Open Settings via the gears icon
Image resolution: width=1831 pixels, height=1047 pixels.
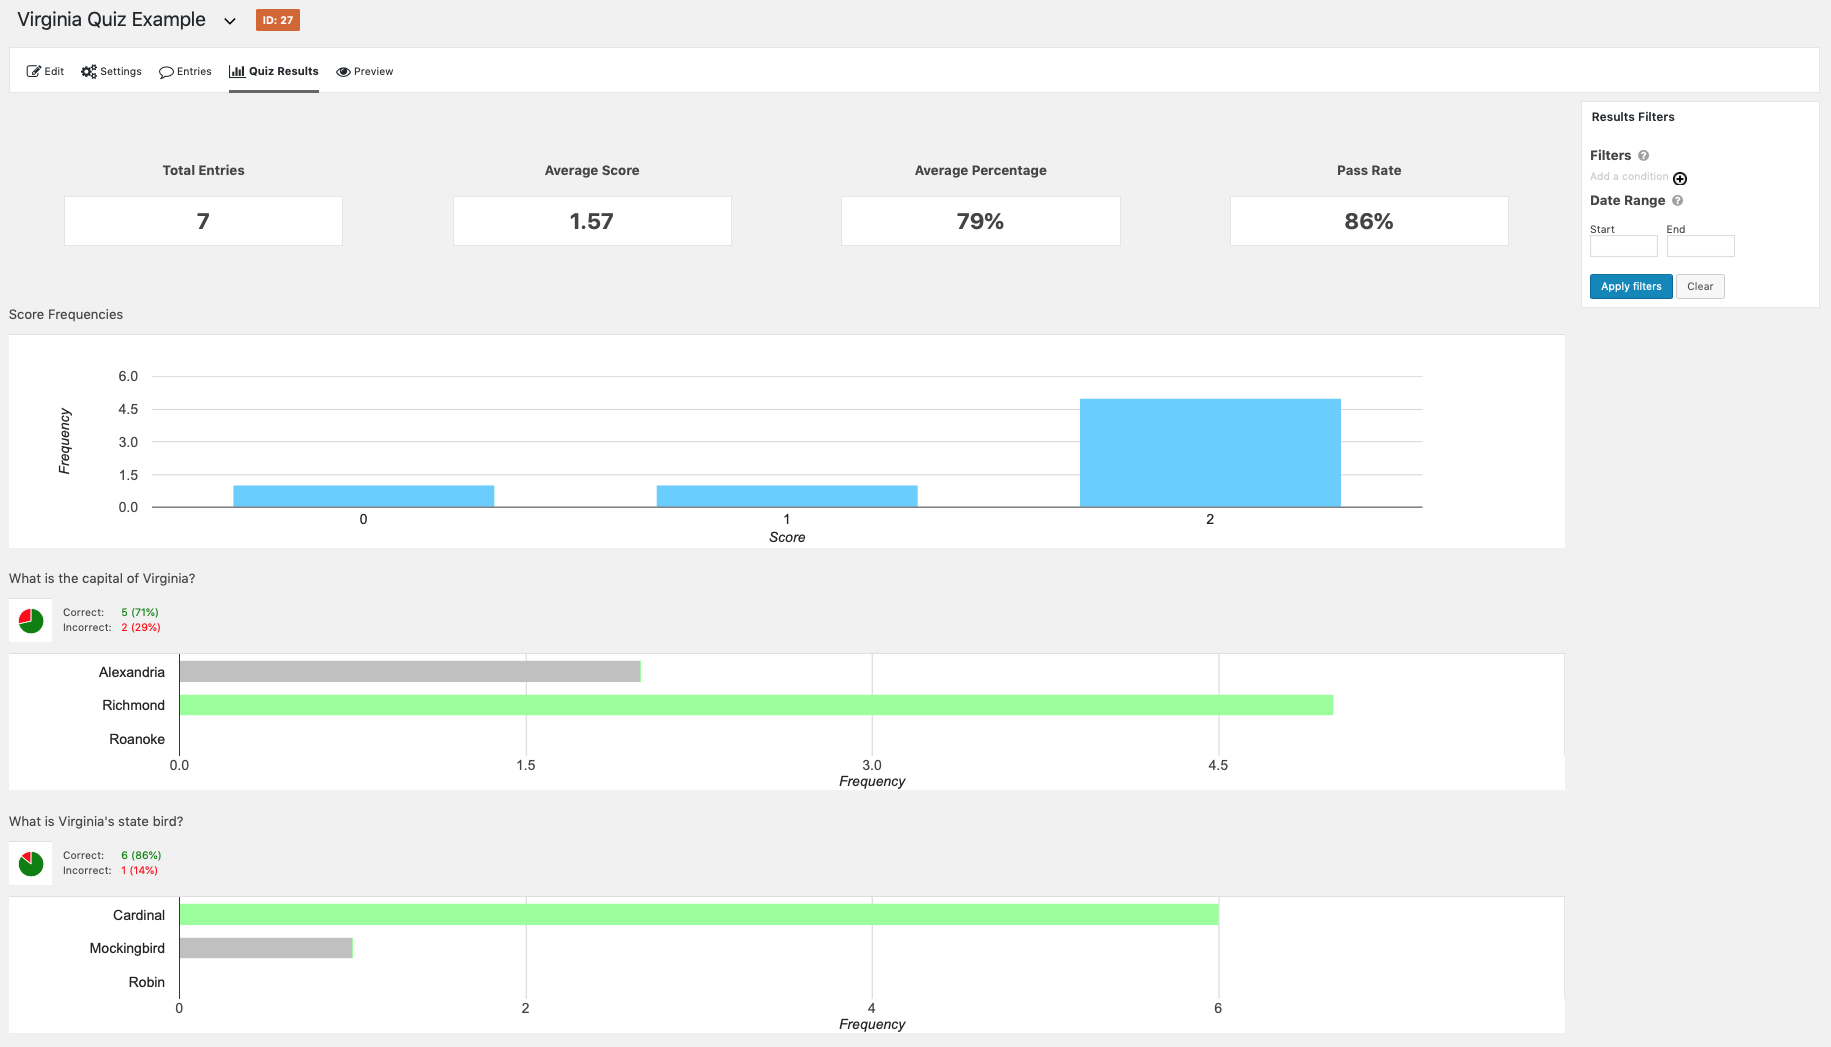pos(89,71)
